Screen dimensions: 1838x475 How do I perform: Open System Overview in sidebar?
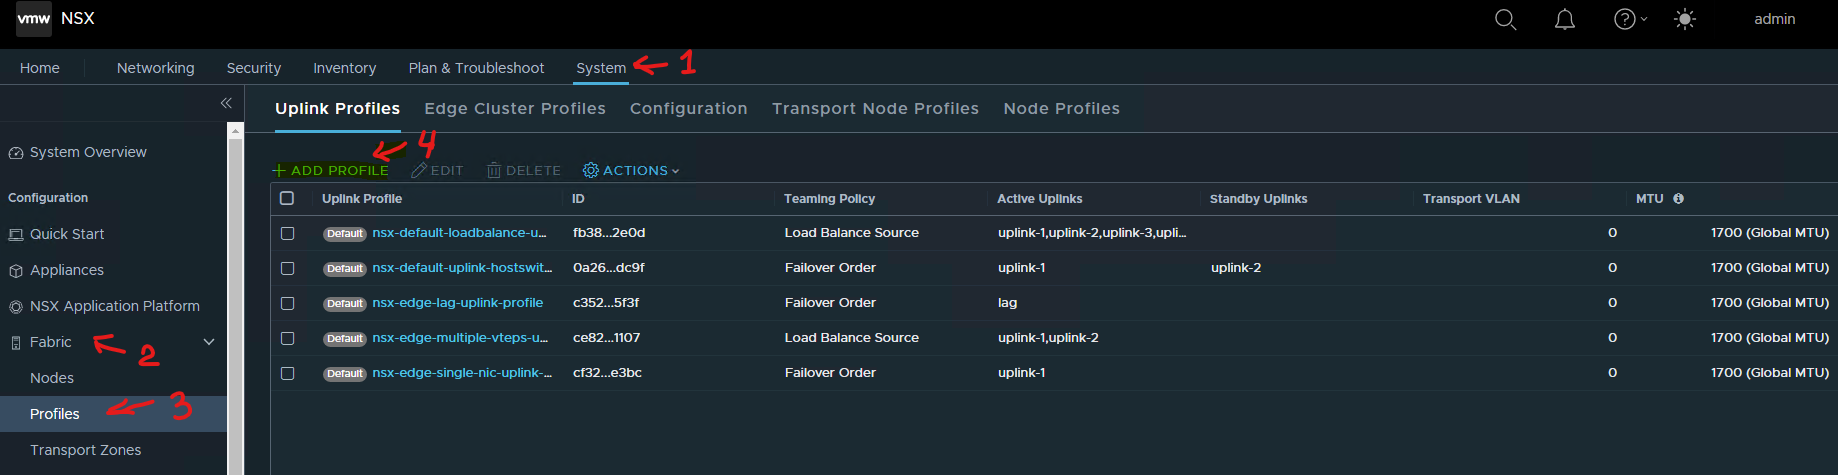(x=88, y=152)
